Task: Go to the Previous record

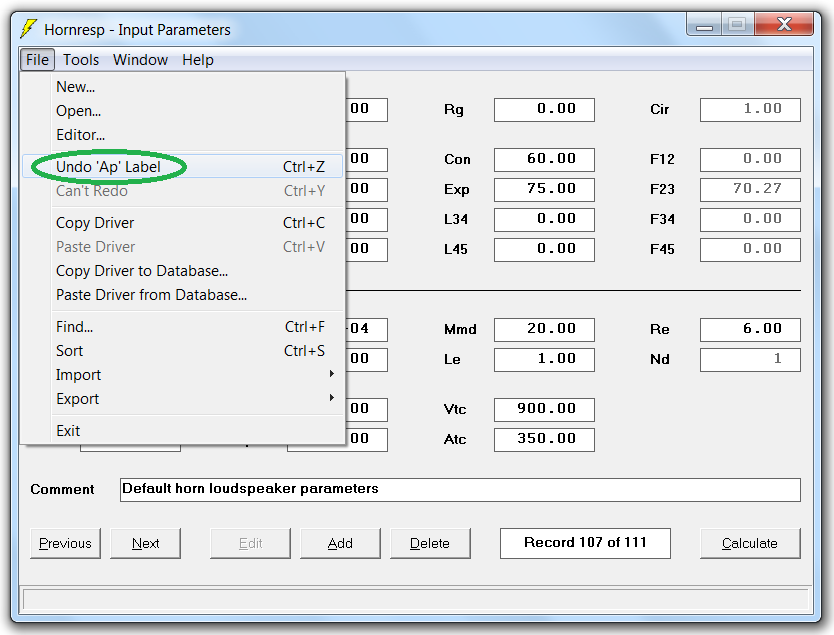Action: [65, 543]
